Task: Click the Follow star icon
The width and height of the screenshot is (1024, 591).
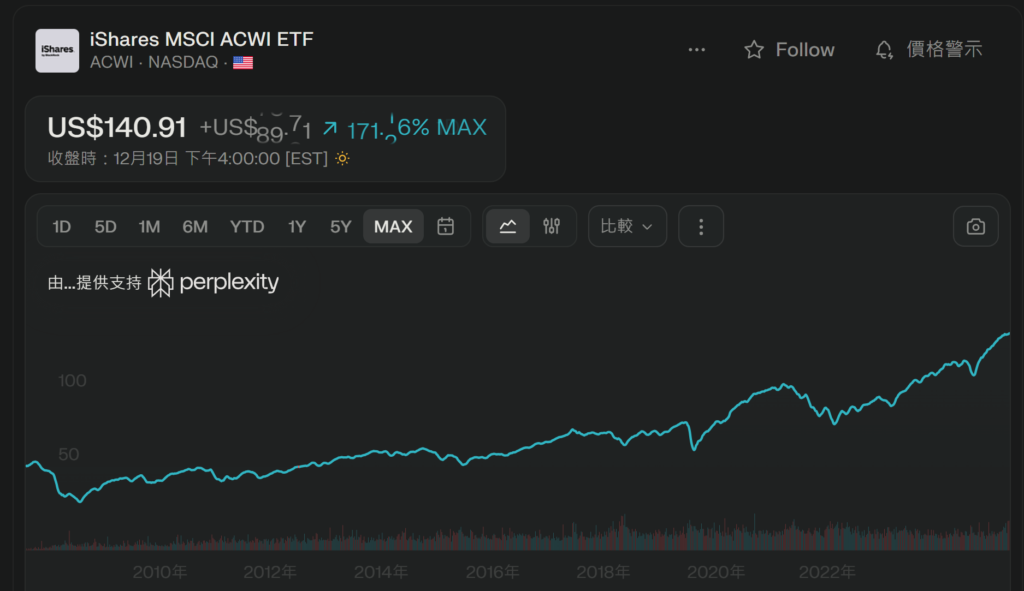Action: coord(754,50)
